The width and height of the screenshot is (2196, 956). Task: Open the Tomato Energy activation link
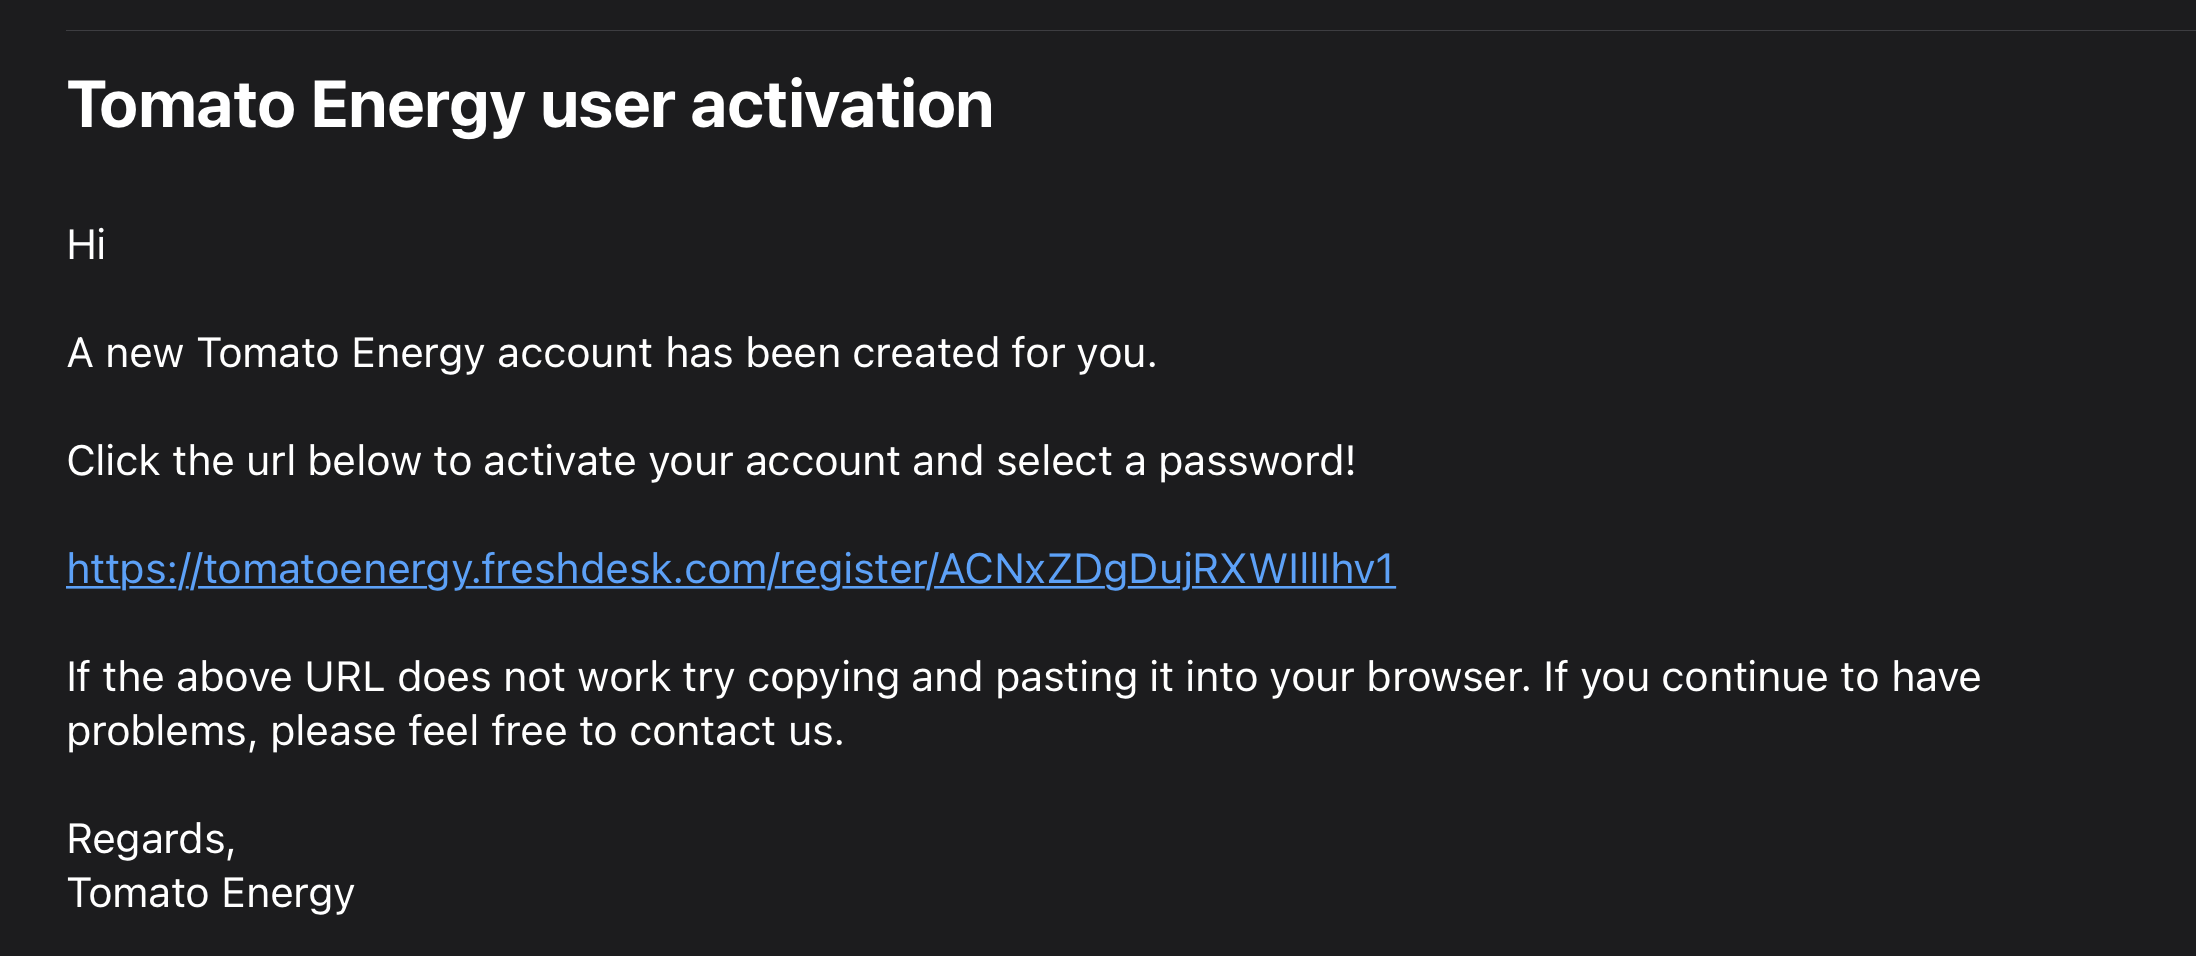730,569
